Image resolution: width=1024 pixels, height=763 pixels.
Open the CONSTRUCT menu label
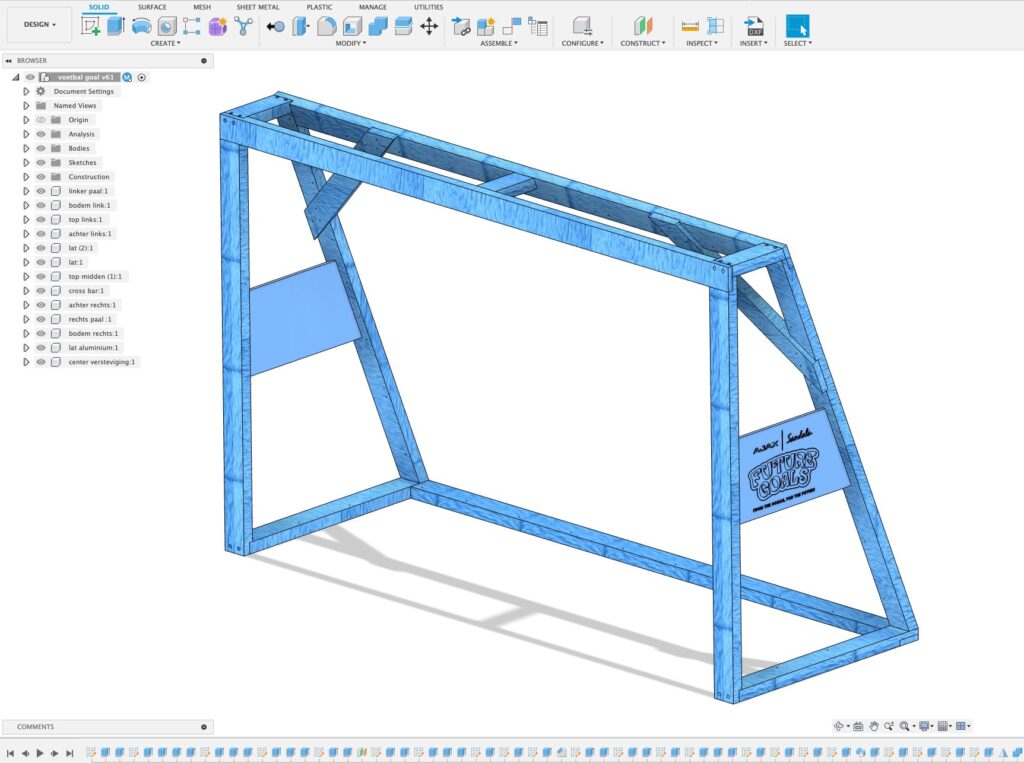(643, 43)
